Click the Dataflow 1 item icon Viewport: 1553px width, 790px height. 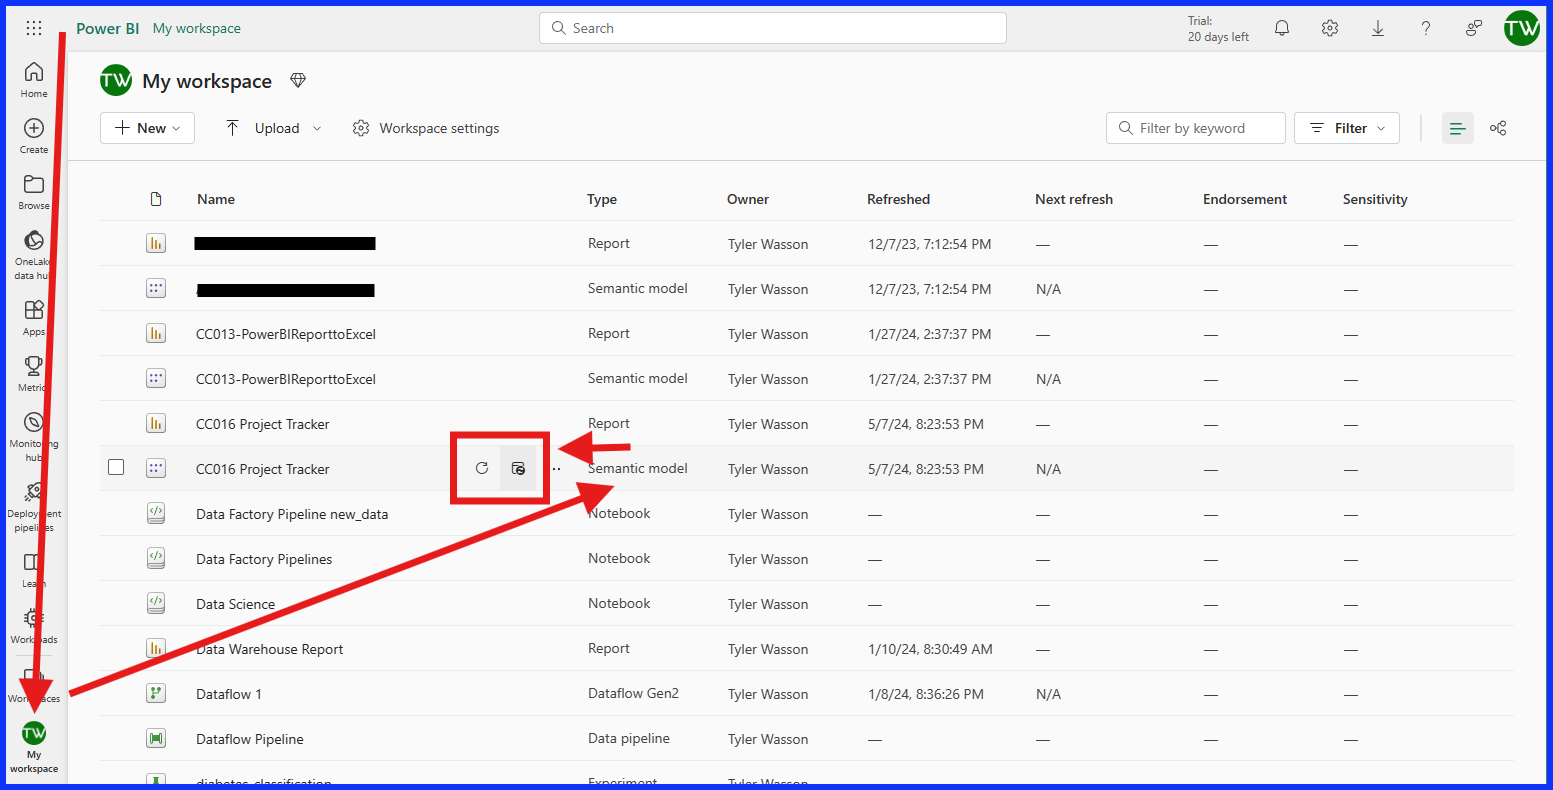click(155, 693)
